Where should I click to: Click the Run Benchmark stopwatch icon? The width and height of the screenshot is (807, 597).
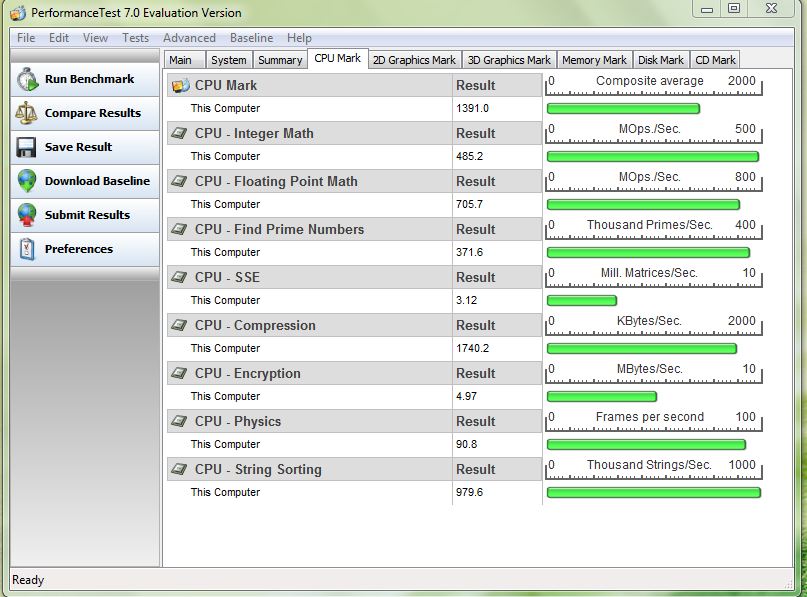[27, 79]
